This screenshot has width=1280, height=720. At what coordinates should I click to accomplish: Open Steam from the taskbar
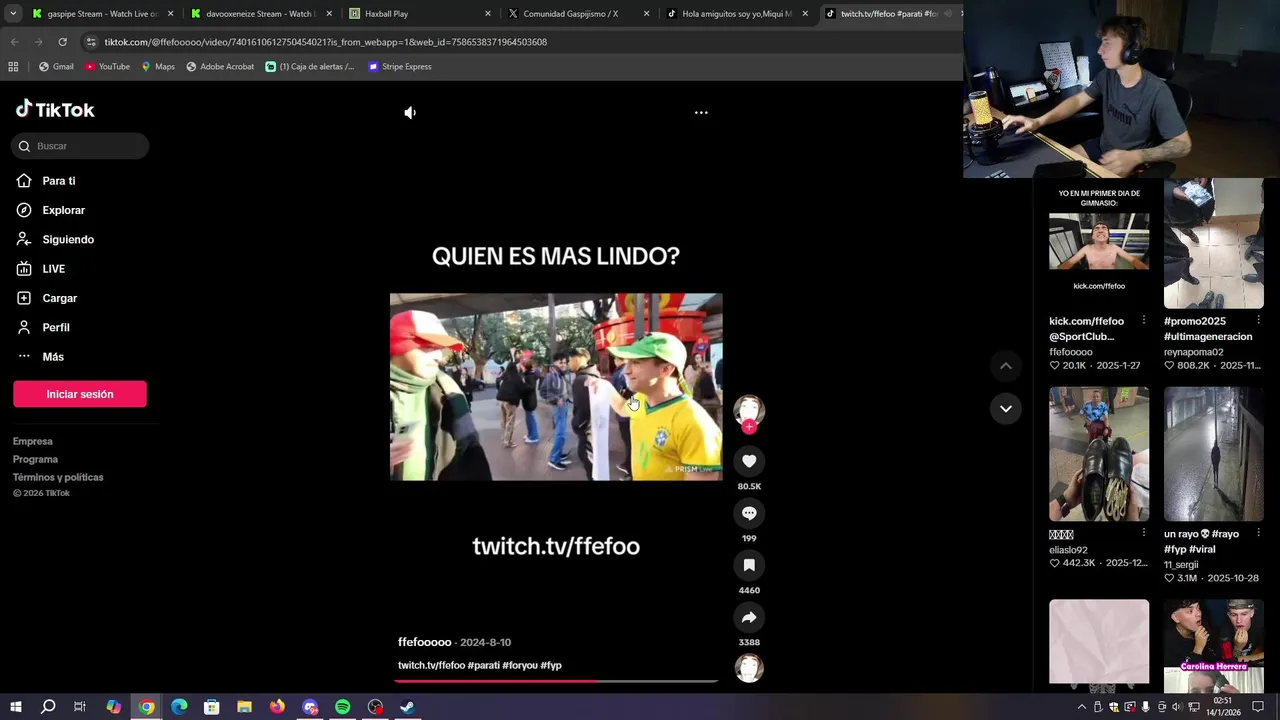tap(407, 707)
